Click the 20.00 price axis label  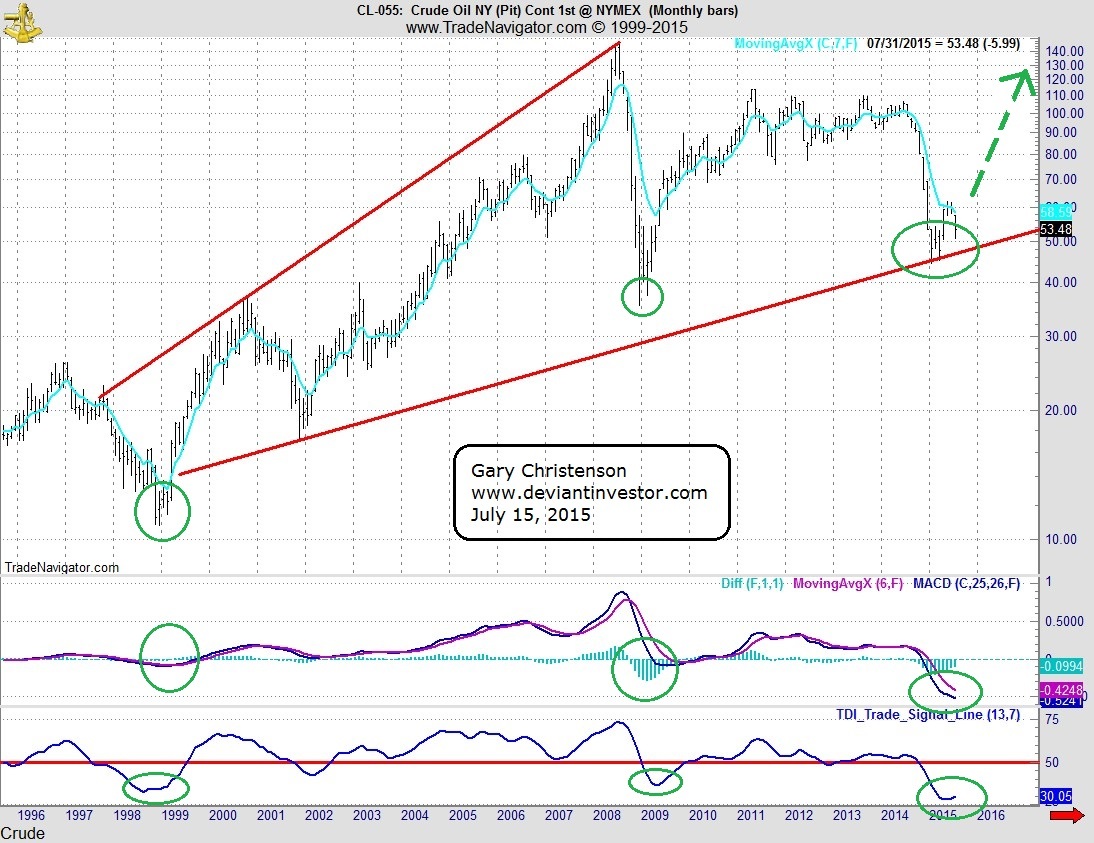point(1061,410)
